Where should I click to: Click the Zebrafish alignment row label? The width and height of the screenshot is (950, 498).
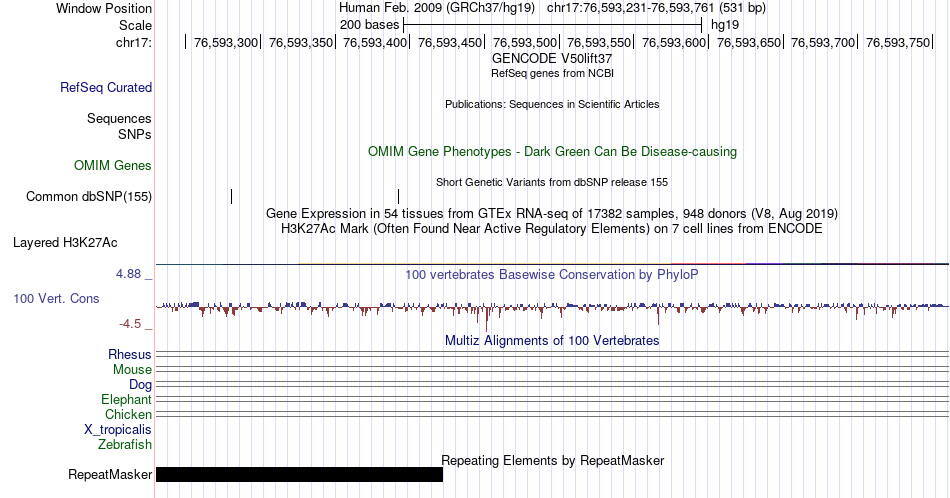(x=125, y=444)
